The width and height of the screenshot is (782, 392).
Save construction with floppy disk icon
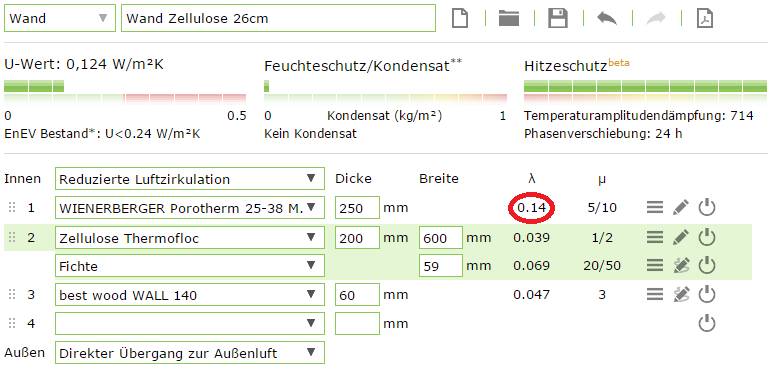click(558, 18)
